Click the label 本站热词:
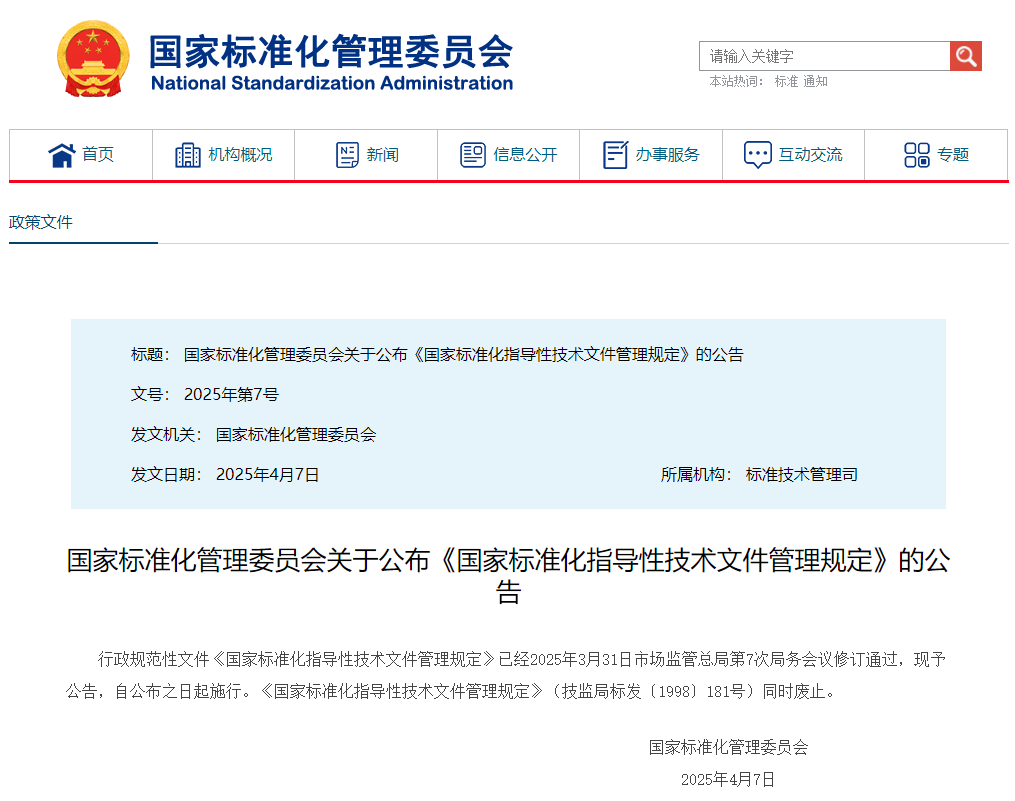This screenshot has width=1015, height=801. (737, 82)
